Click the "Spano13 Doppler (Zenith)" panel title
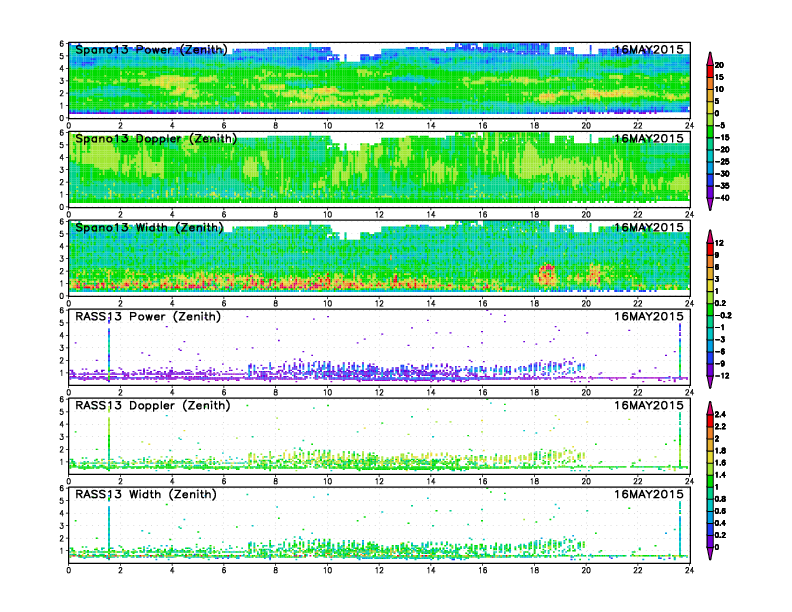The width and height of the screenshot is (792, 612). coord(156,138)
